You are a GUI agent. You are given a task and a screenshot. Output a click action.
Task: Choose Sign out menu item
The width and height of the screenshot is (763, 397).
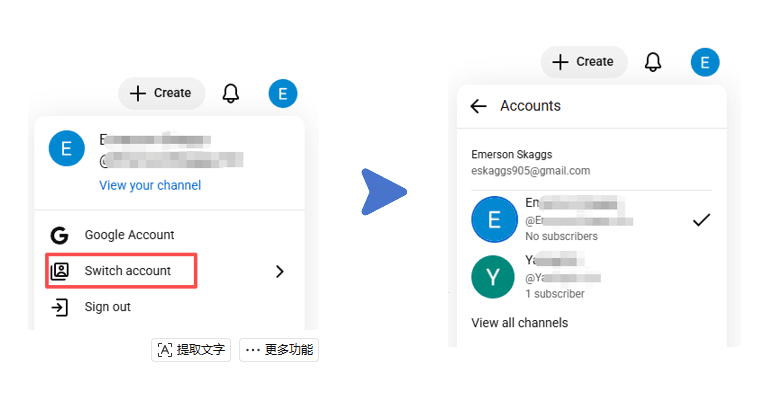(x=108, y=307)
